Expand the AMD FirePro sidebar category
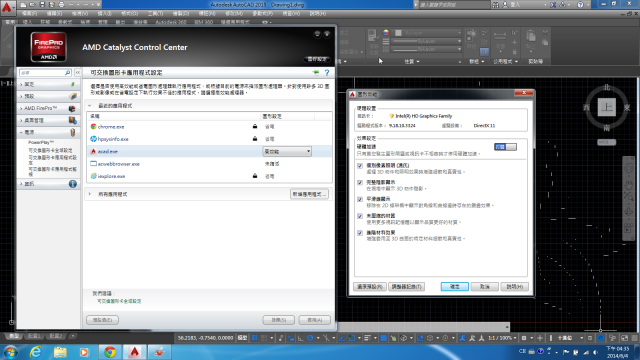640x360 pixels. coord(48,108)
